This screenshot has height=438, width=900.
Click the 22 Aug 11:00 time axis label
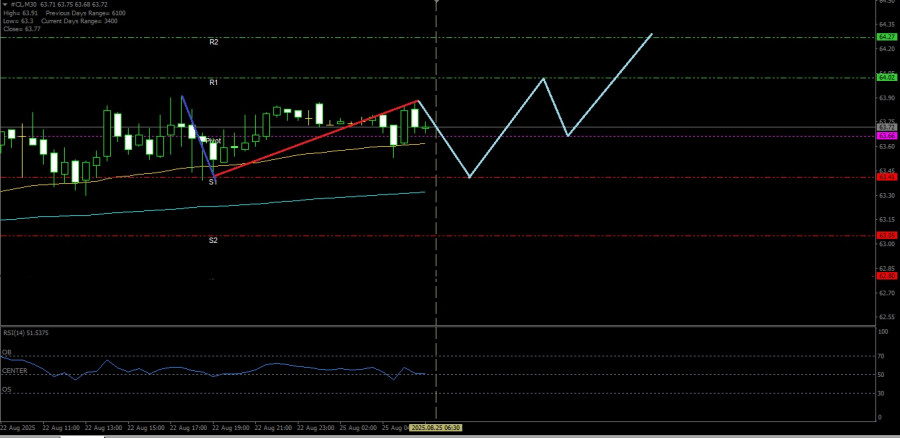(x=63, y=428)
